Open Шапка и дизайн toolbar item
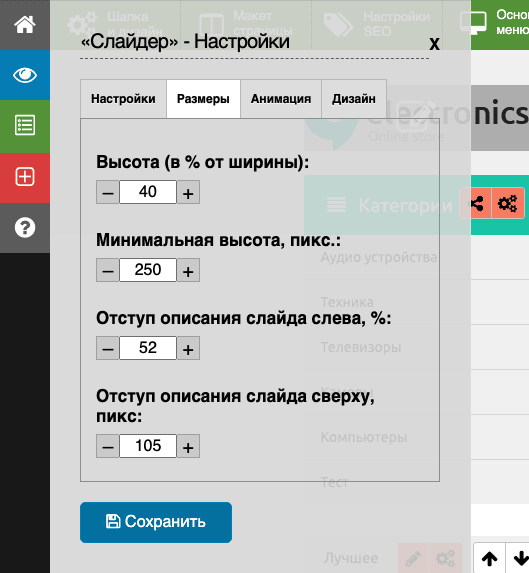 pos(115,24)
